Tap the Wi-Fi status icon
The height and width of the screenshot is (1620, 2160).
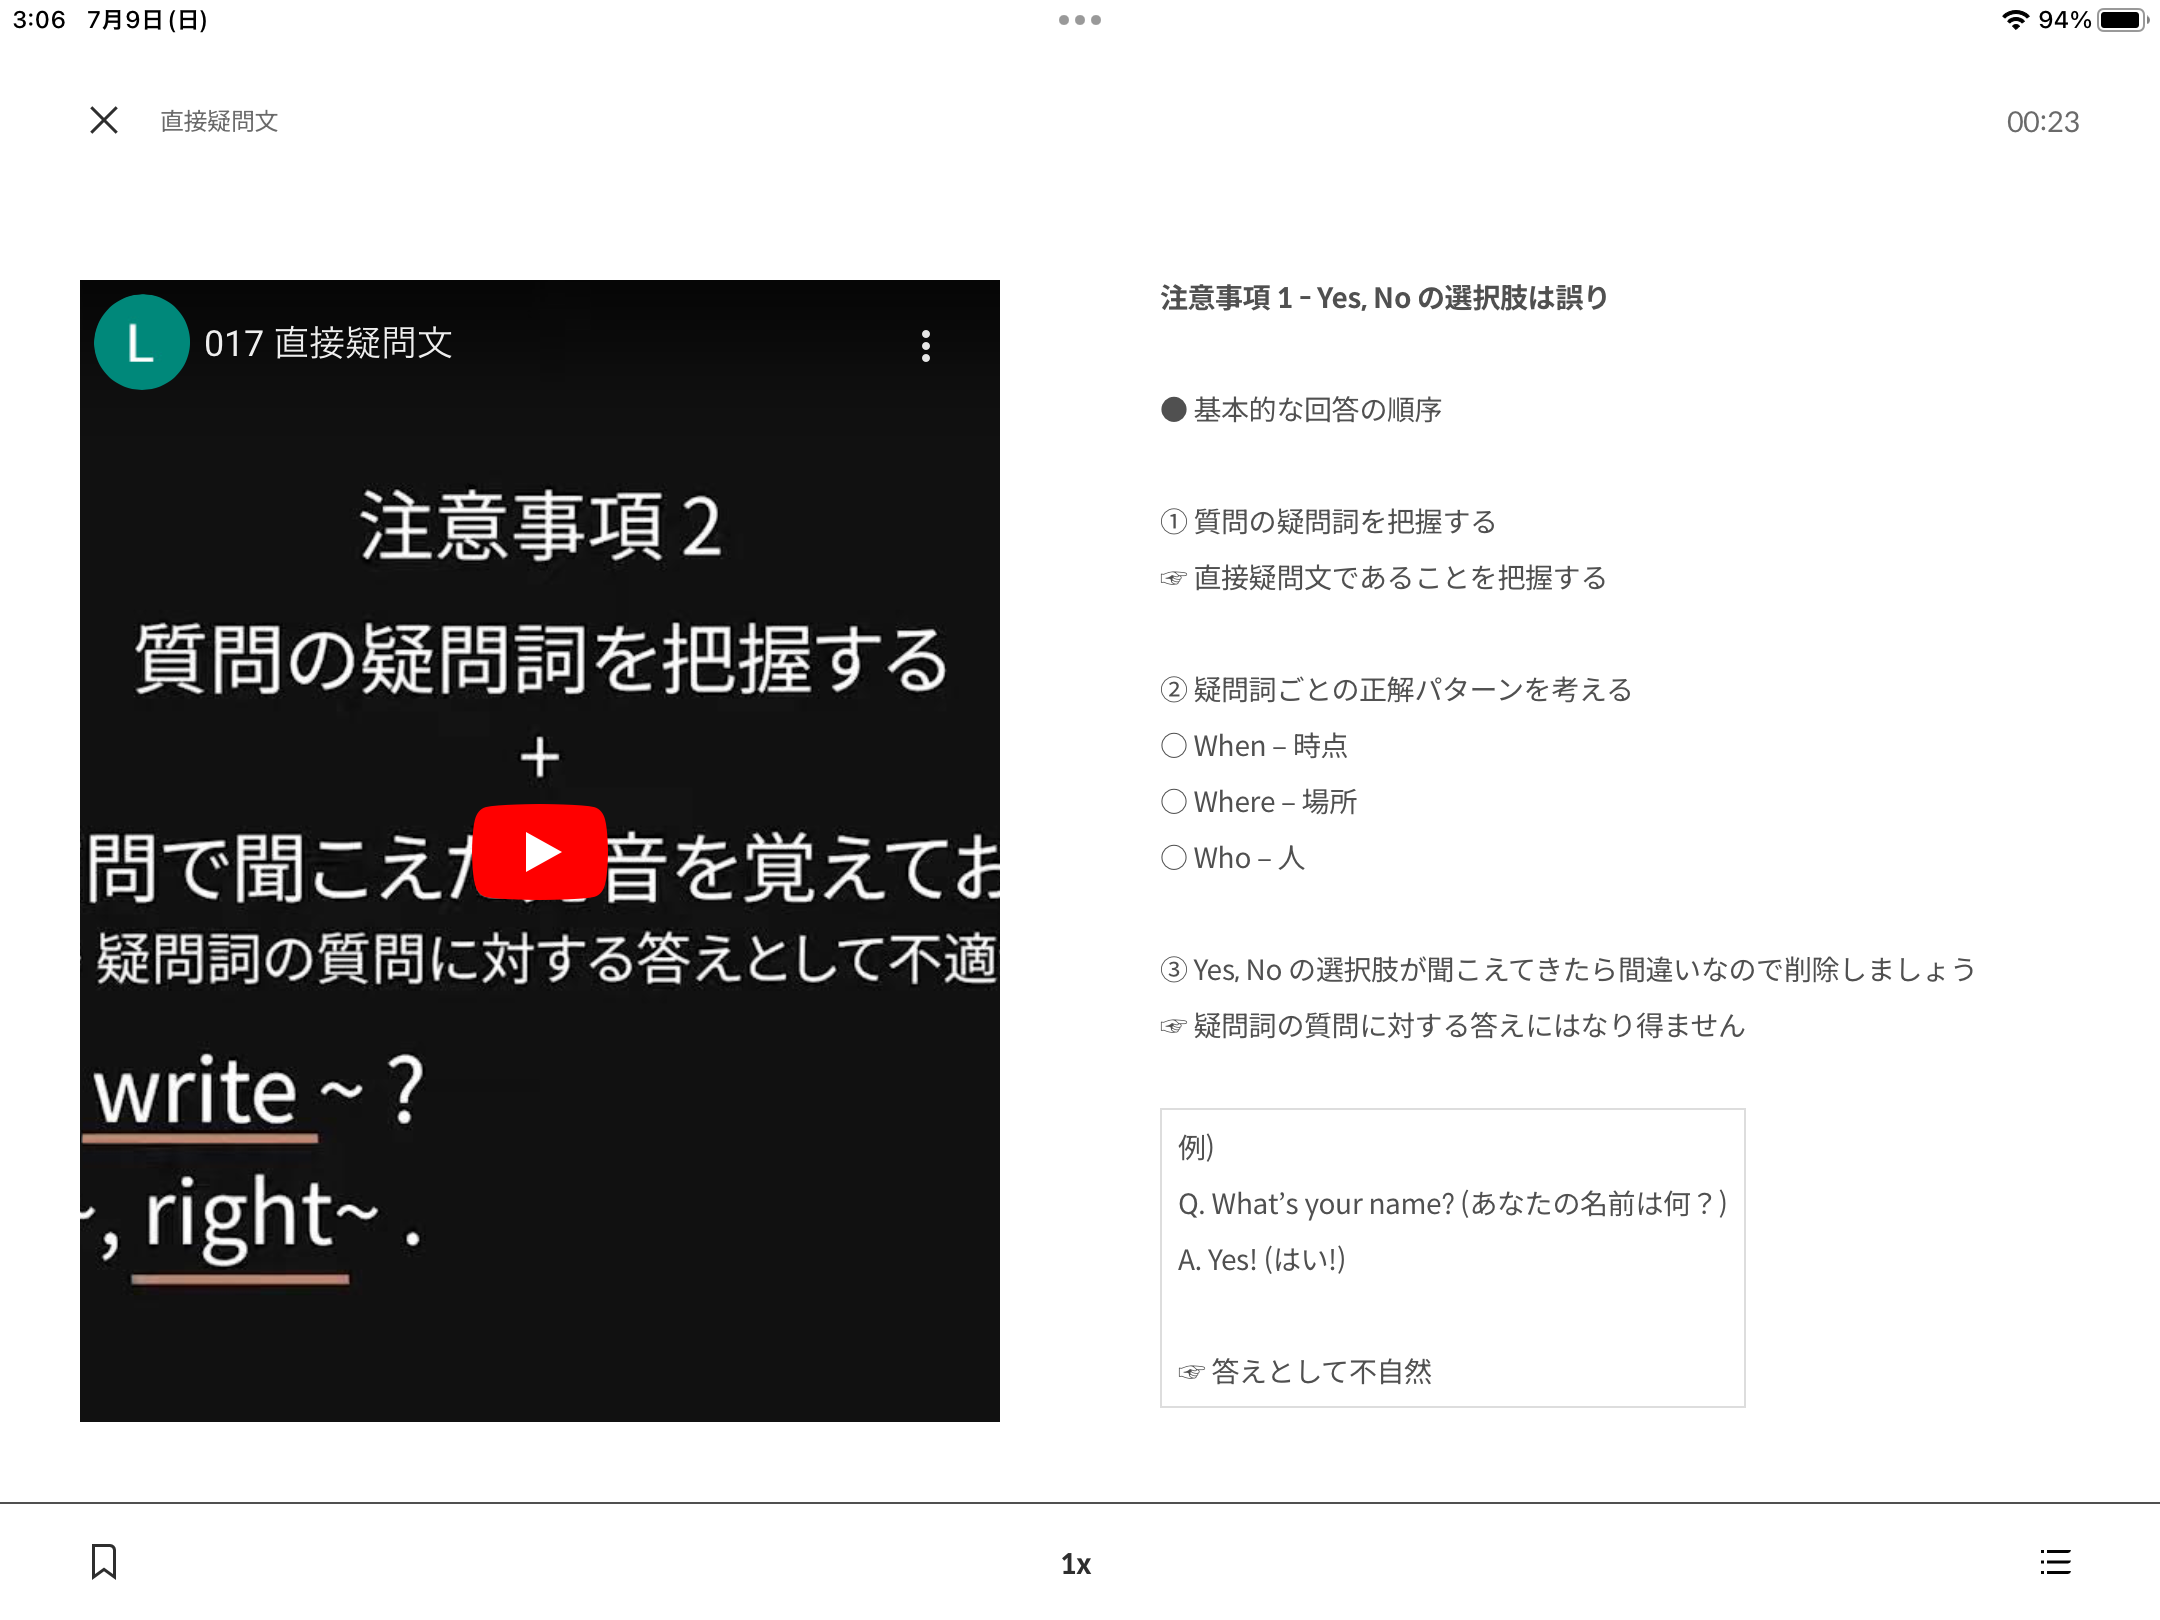click(2015, 20)
